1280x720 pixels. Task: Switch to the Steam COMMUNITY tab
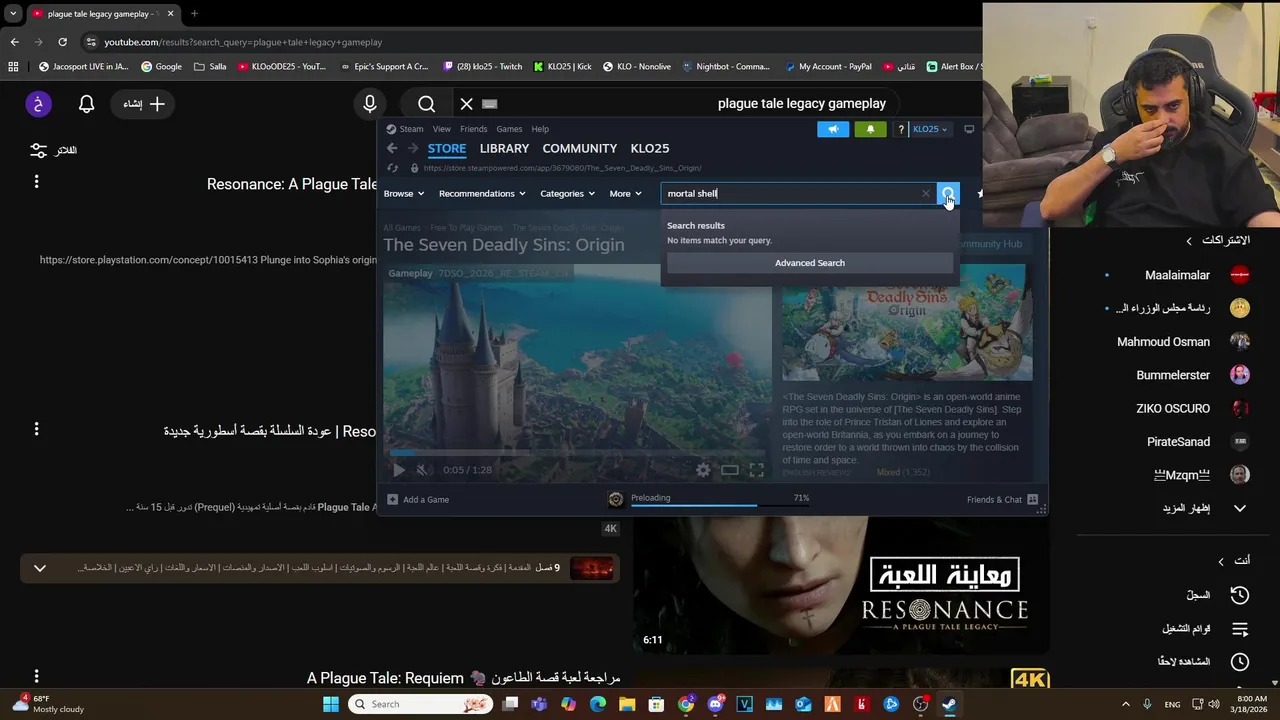point(579,148)
